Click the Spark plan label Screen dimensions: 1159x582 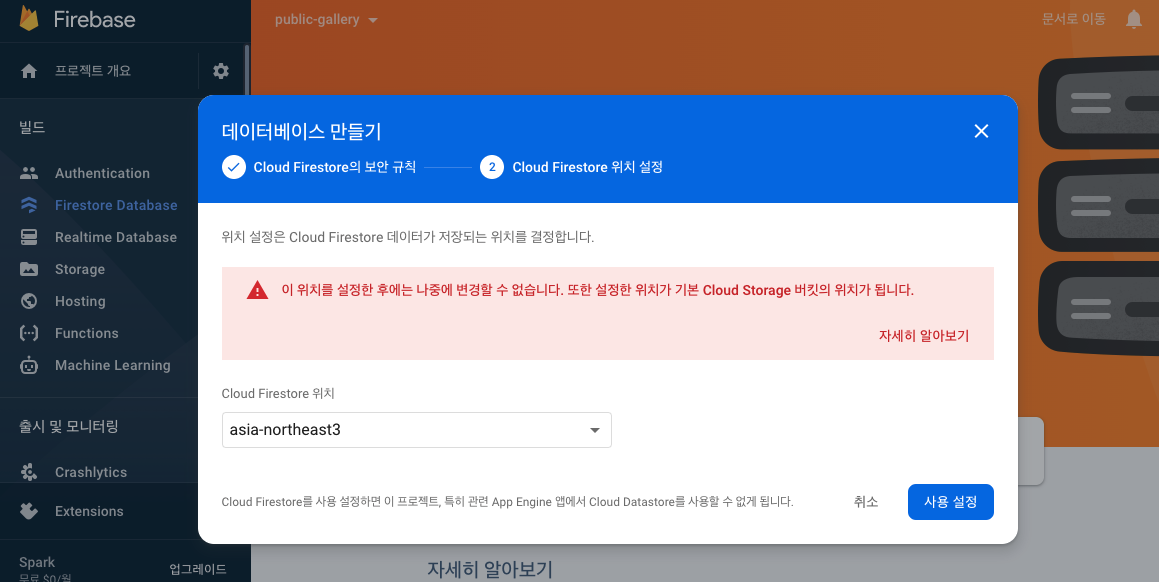(x=37, y=562)
